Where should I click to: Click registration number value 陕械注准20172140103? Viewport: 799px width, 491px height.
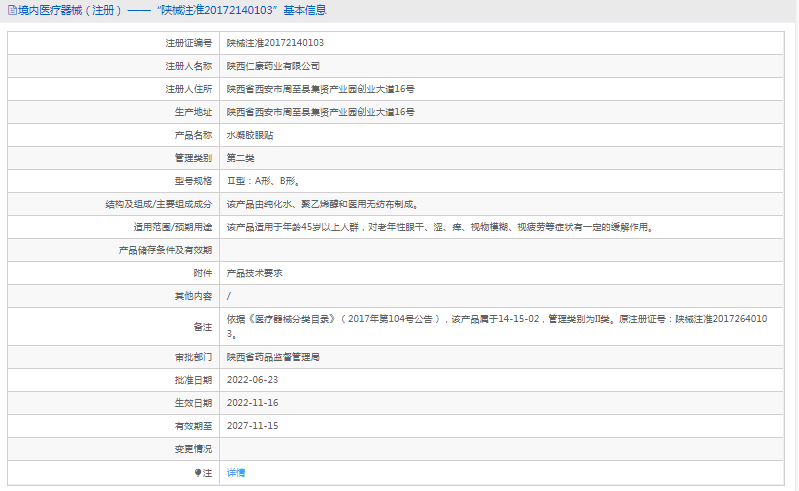tap(274, 43)
